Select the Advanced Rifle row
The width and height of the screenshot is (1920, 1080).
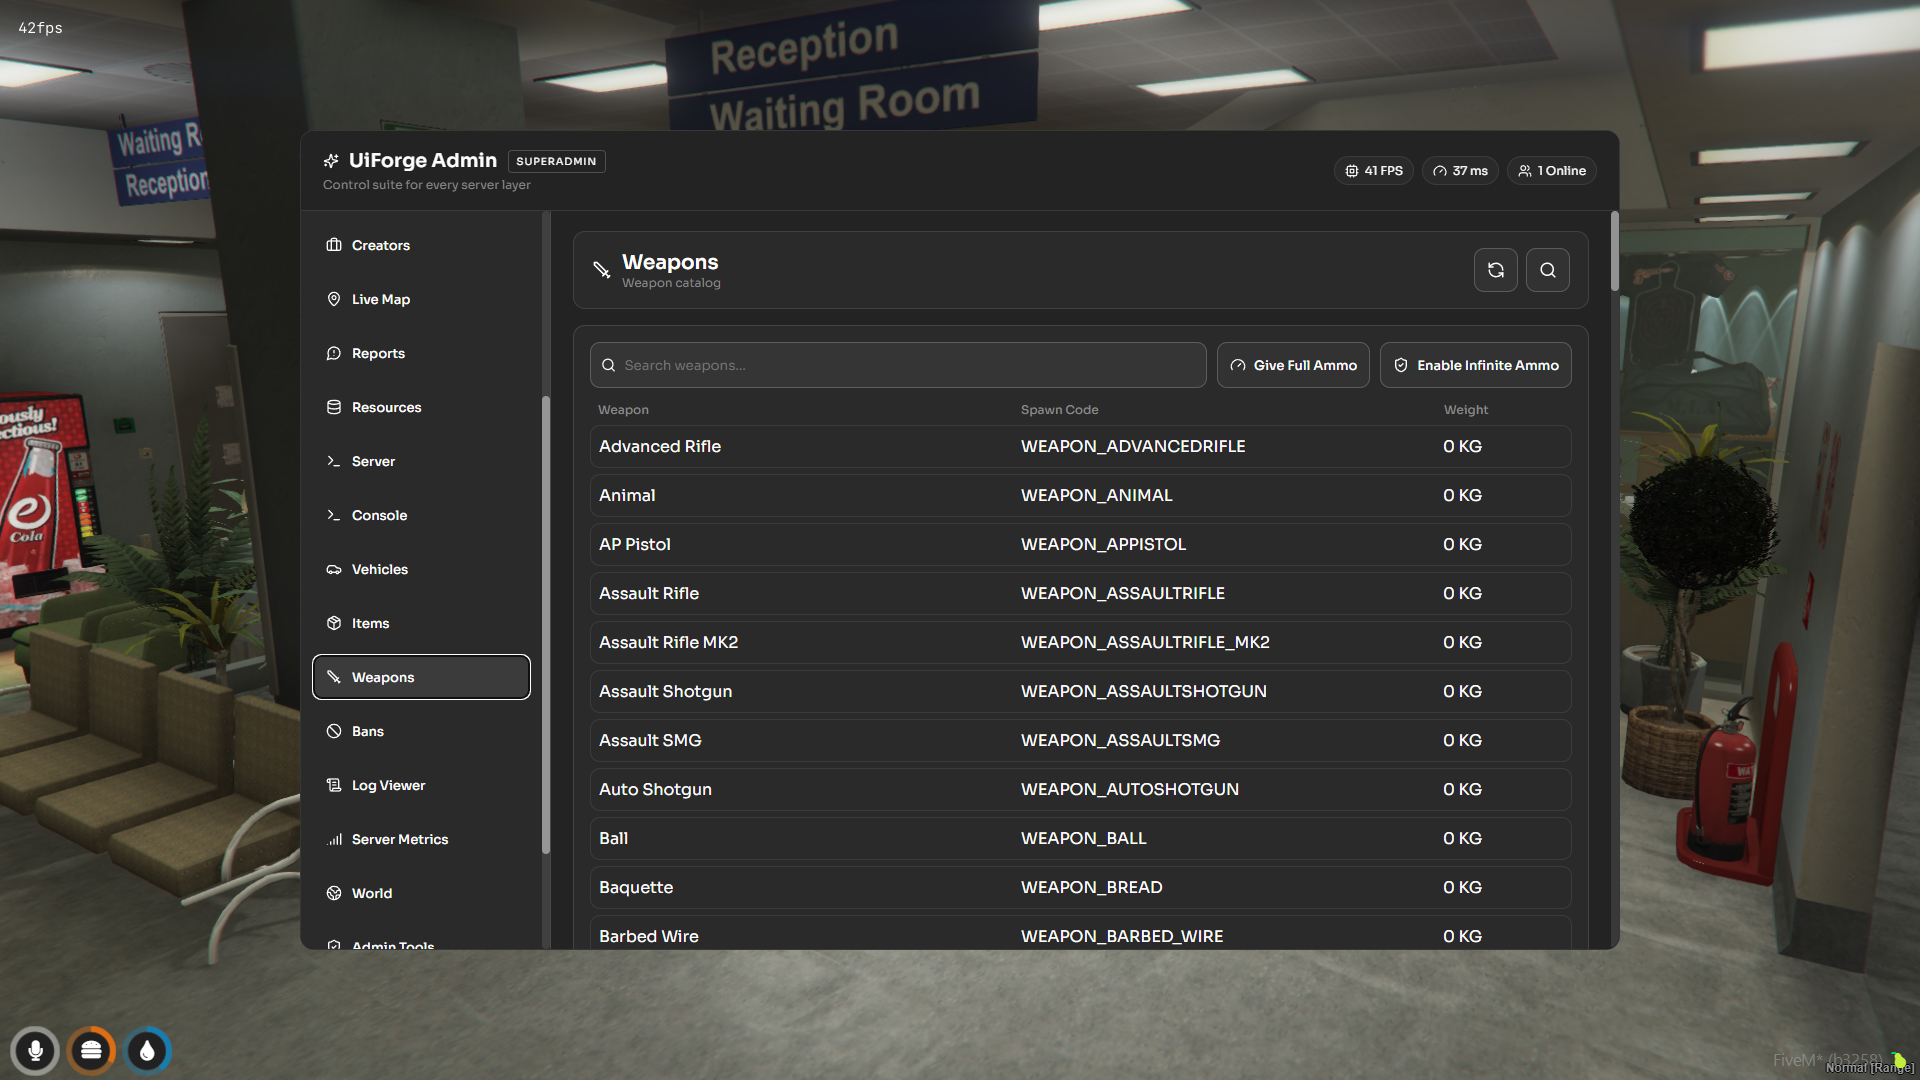[1080, 446]
